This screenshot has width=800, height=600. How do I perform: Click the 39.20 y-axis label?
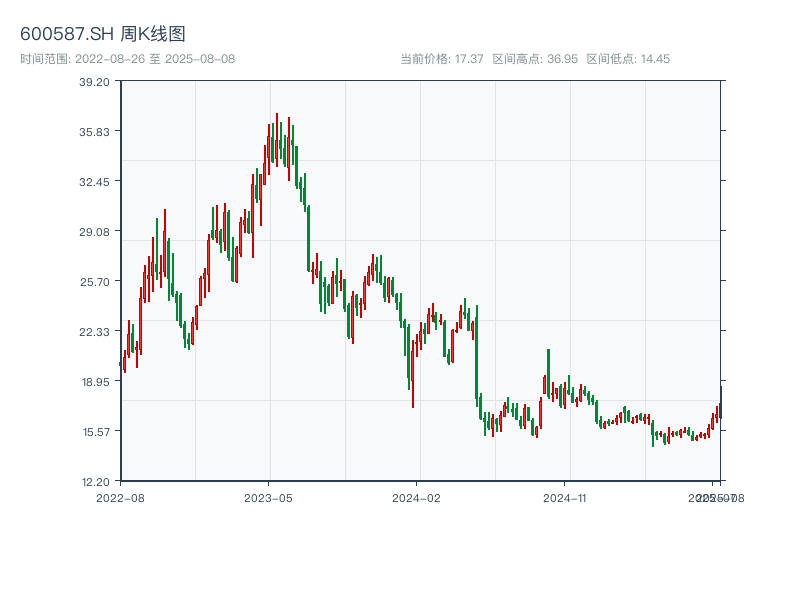(x=94, y=82)
